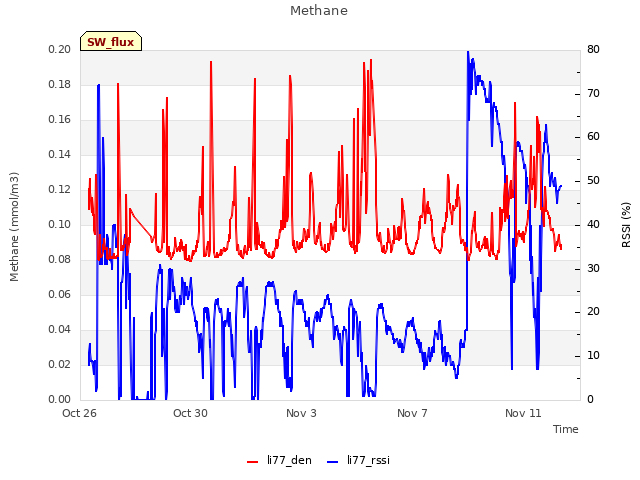Click the Nov 3 x-axis tick label
640x480 pixels.
pyautogui.click(x=301, y=413)
